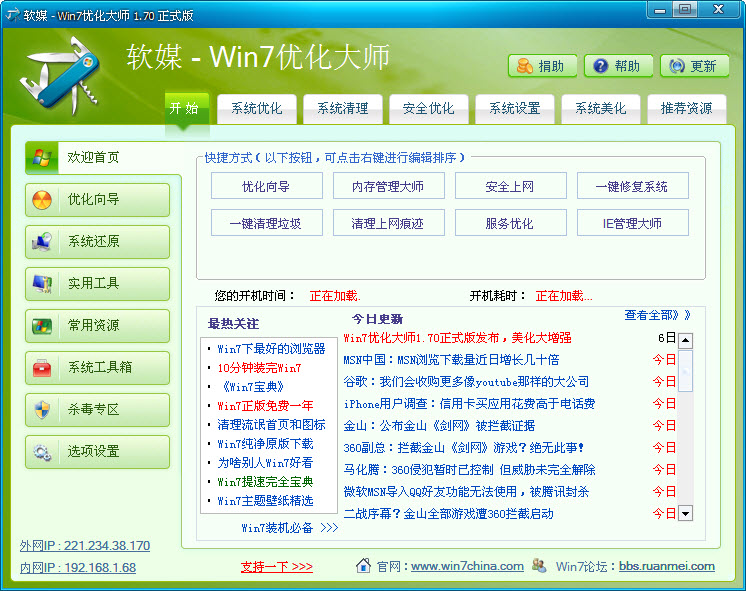Open the Win7正版免费一年 link

(x=265, y=406)
